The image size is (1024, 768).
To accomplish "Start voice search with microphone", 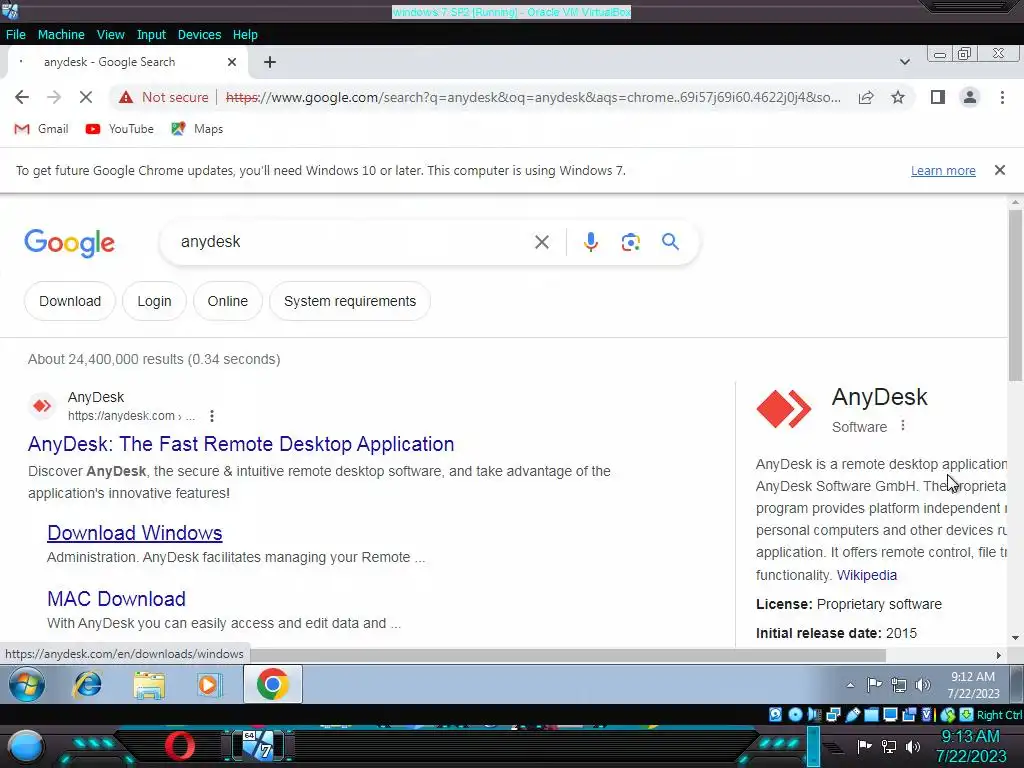I will click(x=590, y=242).
